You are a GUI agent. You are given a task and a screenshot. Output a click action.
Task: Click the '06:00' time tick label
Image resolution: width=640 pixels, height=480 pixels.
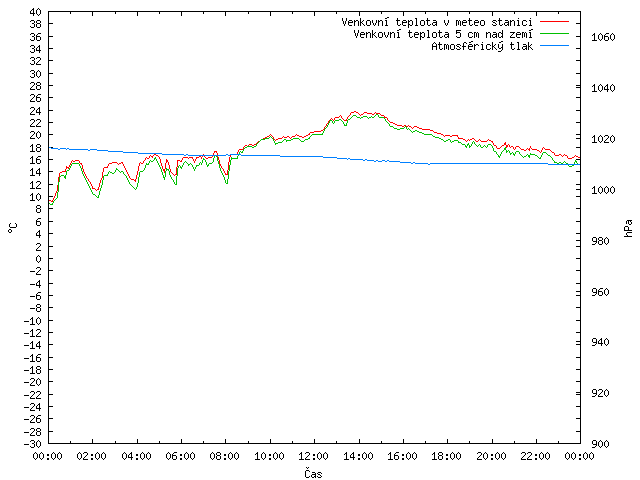click(180, 456)
